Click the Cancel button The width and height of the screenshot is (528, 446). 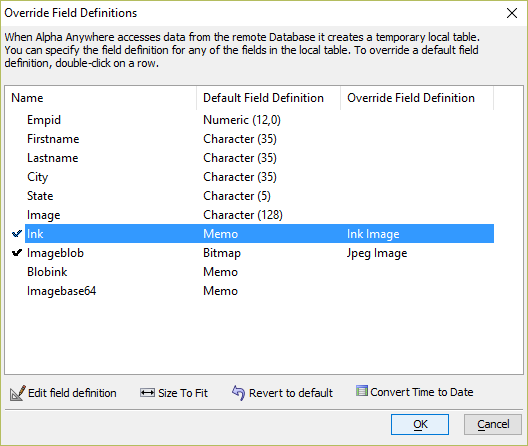coord(493,424)
